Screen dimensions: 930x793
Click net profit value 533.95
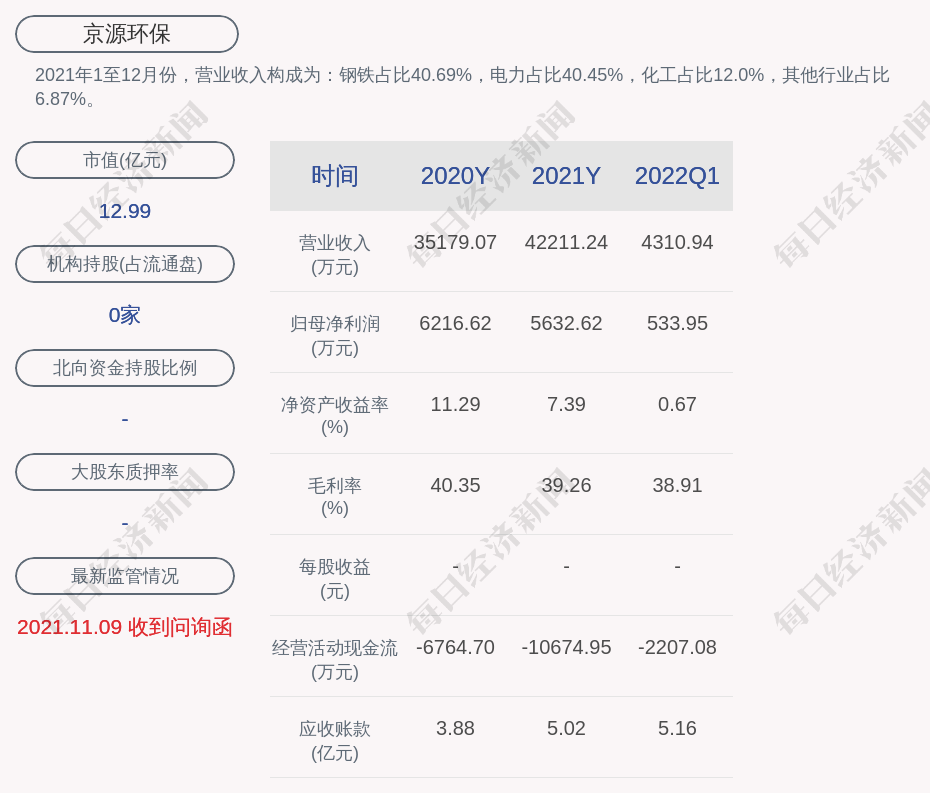pyautogui.click(x=677, y=323)
